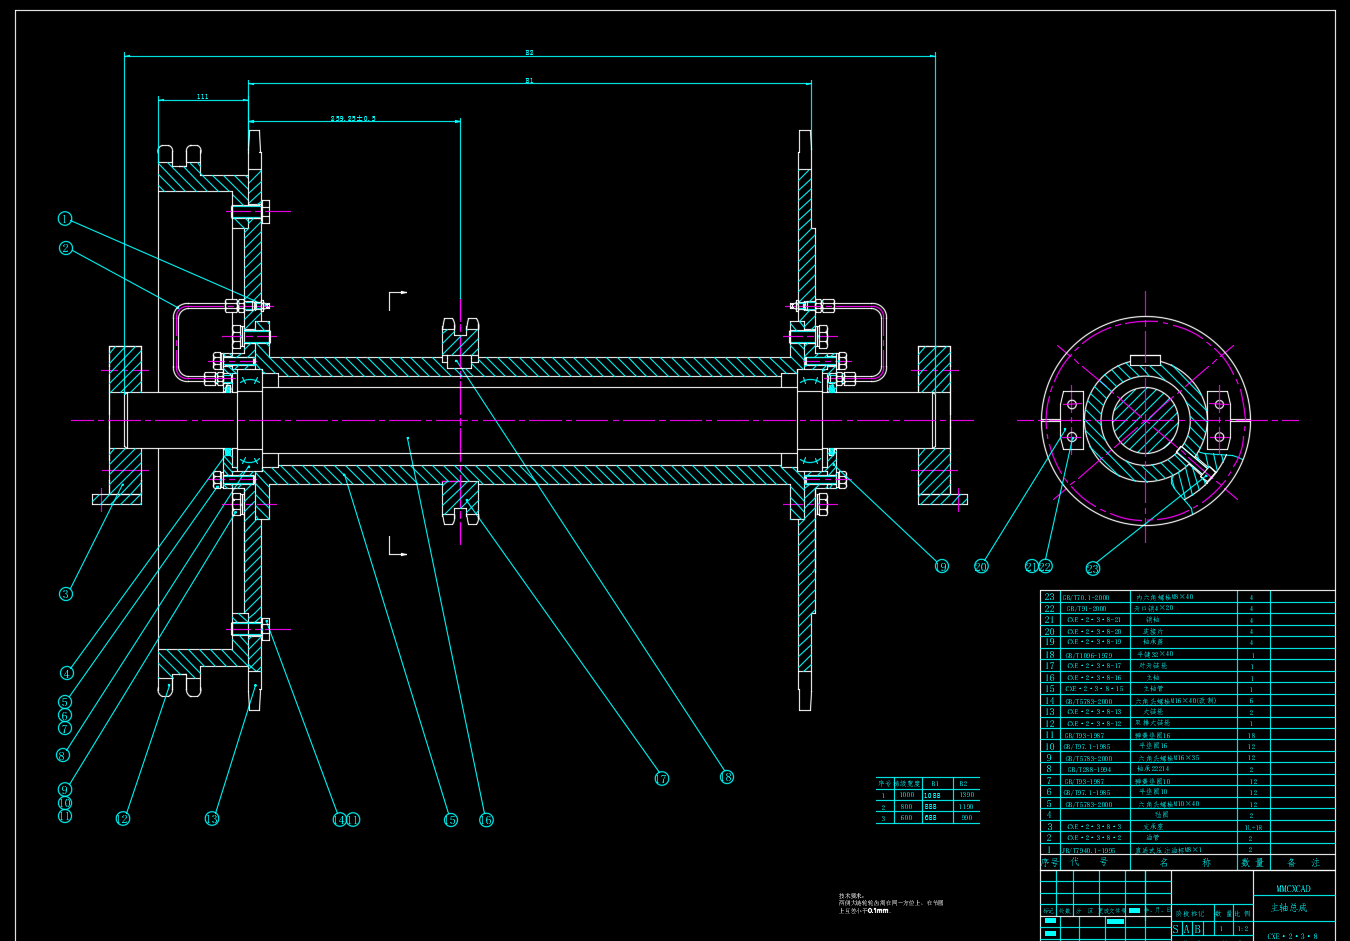Select the B2 overall dimension label
1350x941 pixels.
pos(529,52)
